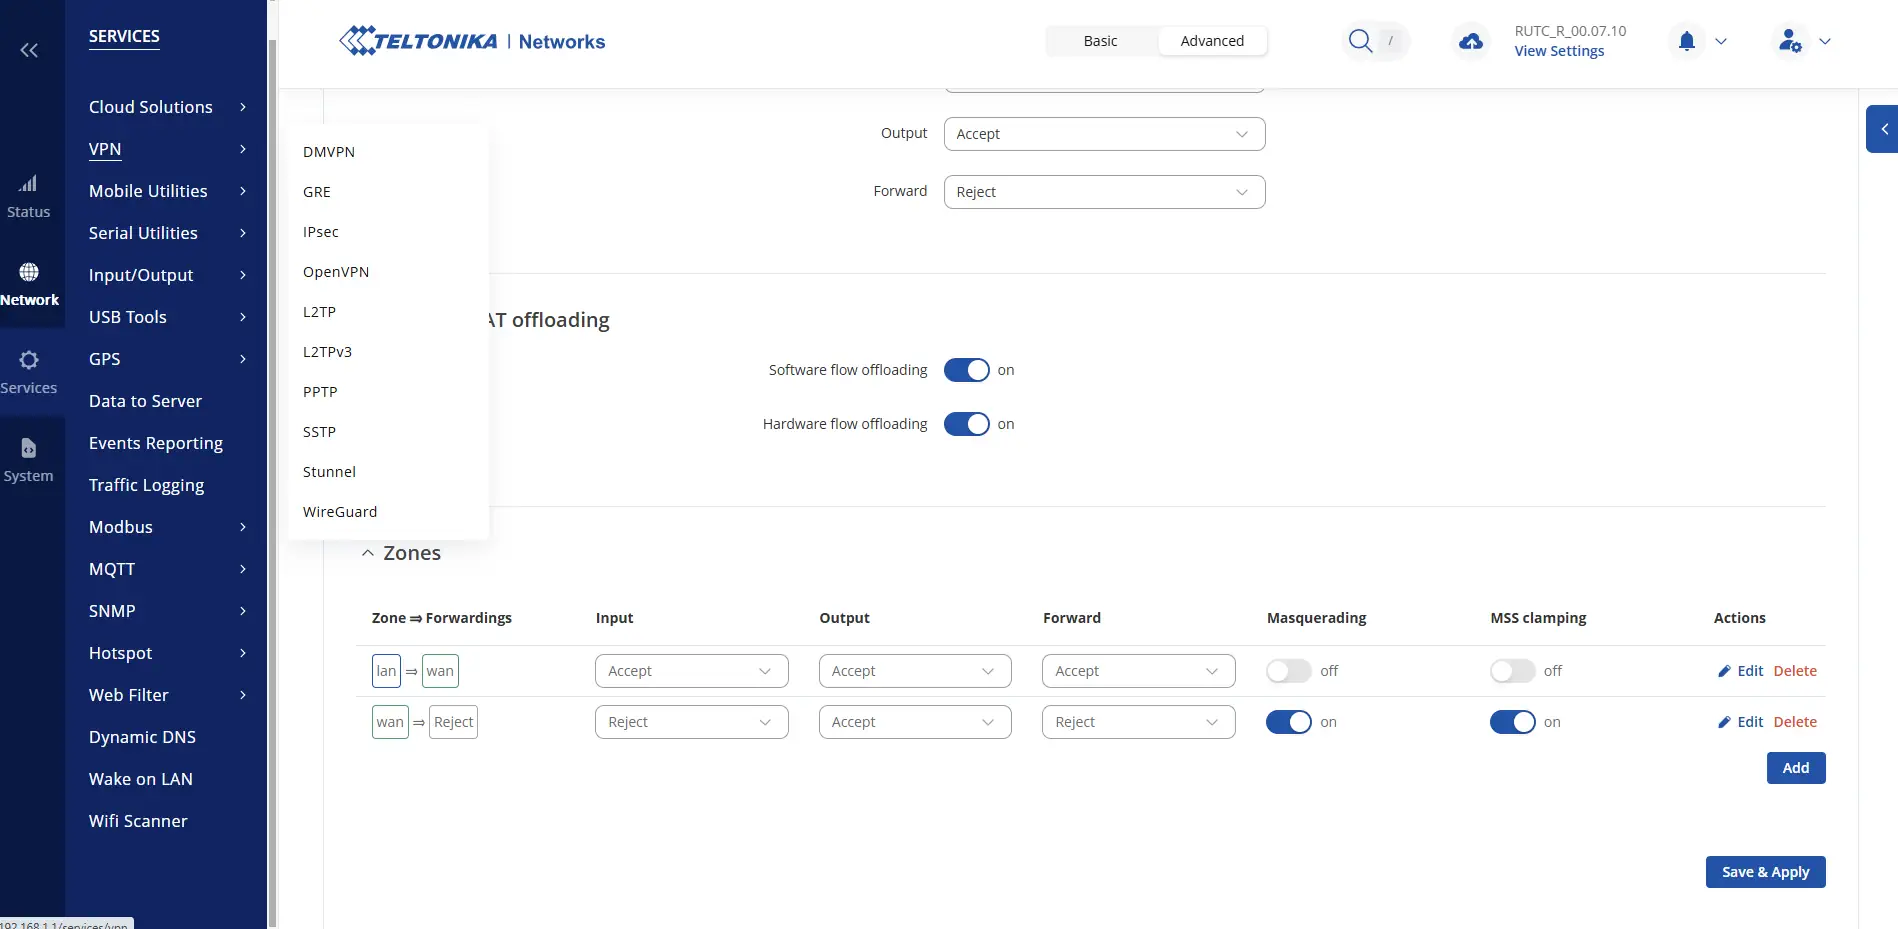This screenshot has height=929, width=1898.
Task: Click the Save & Apply button
Action: tap(1765, 872)
